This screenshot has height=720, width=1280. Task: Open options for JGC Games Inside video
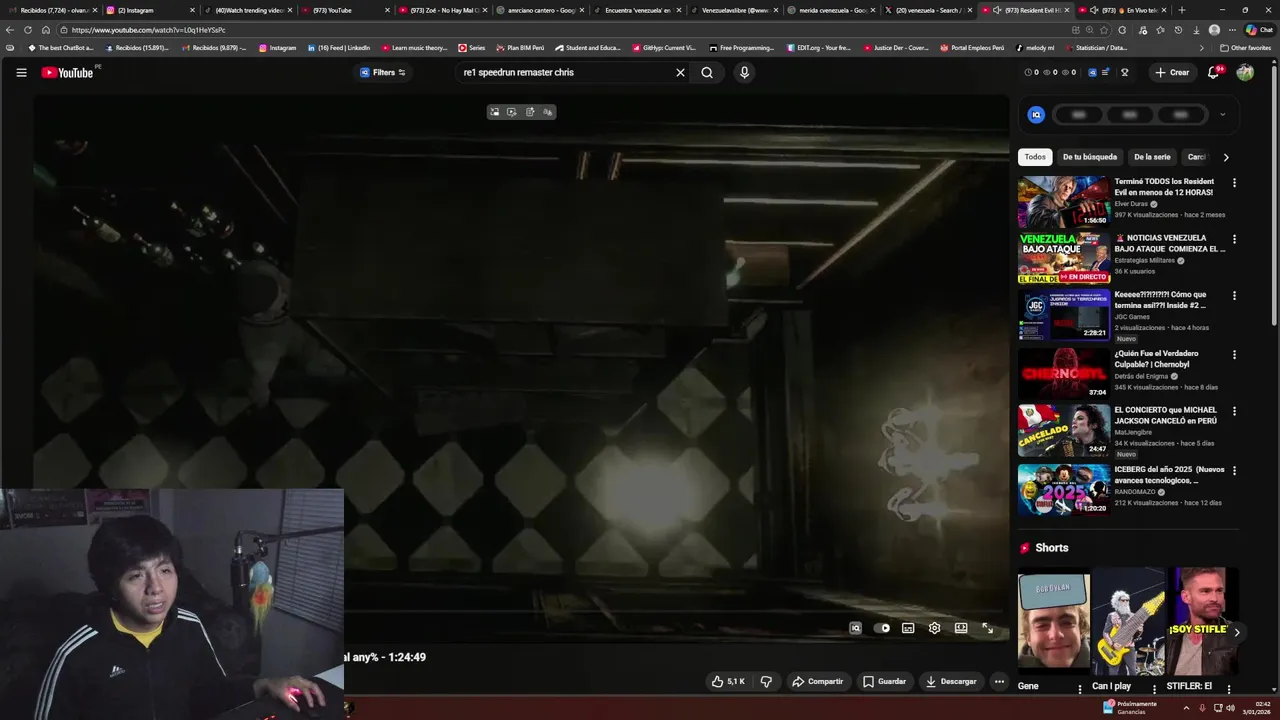pos(1234,296)
